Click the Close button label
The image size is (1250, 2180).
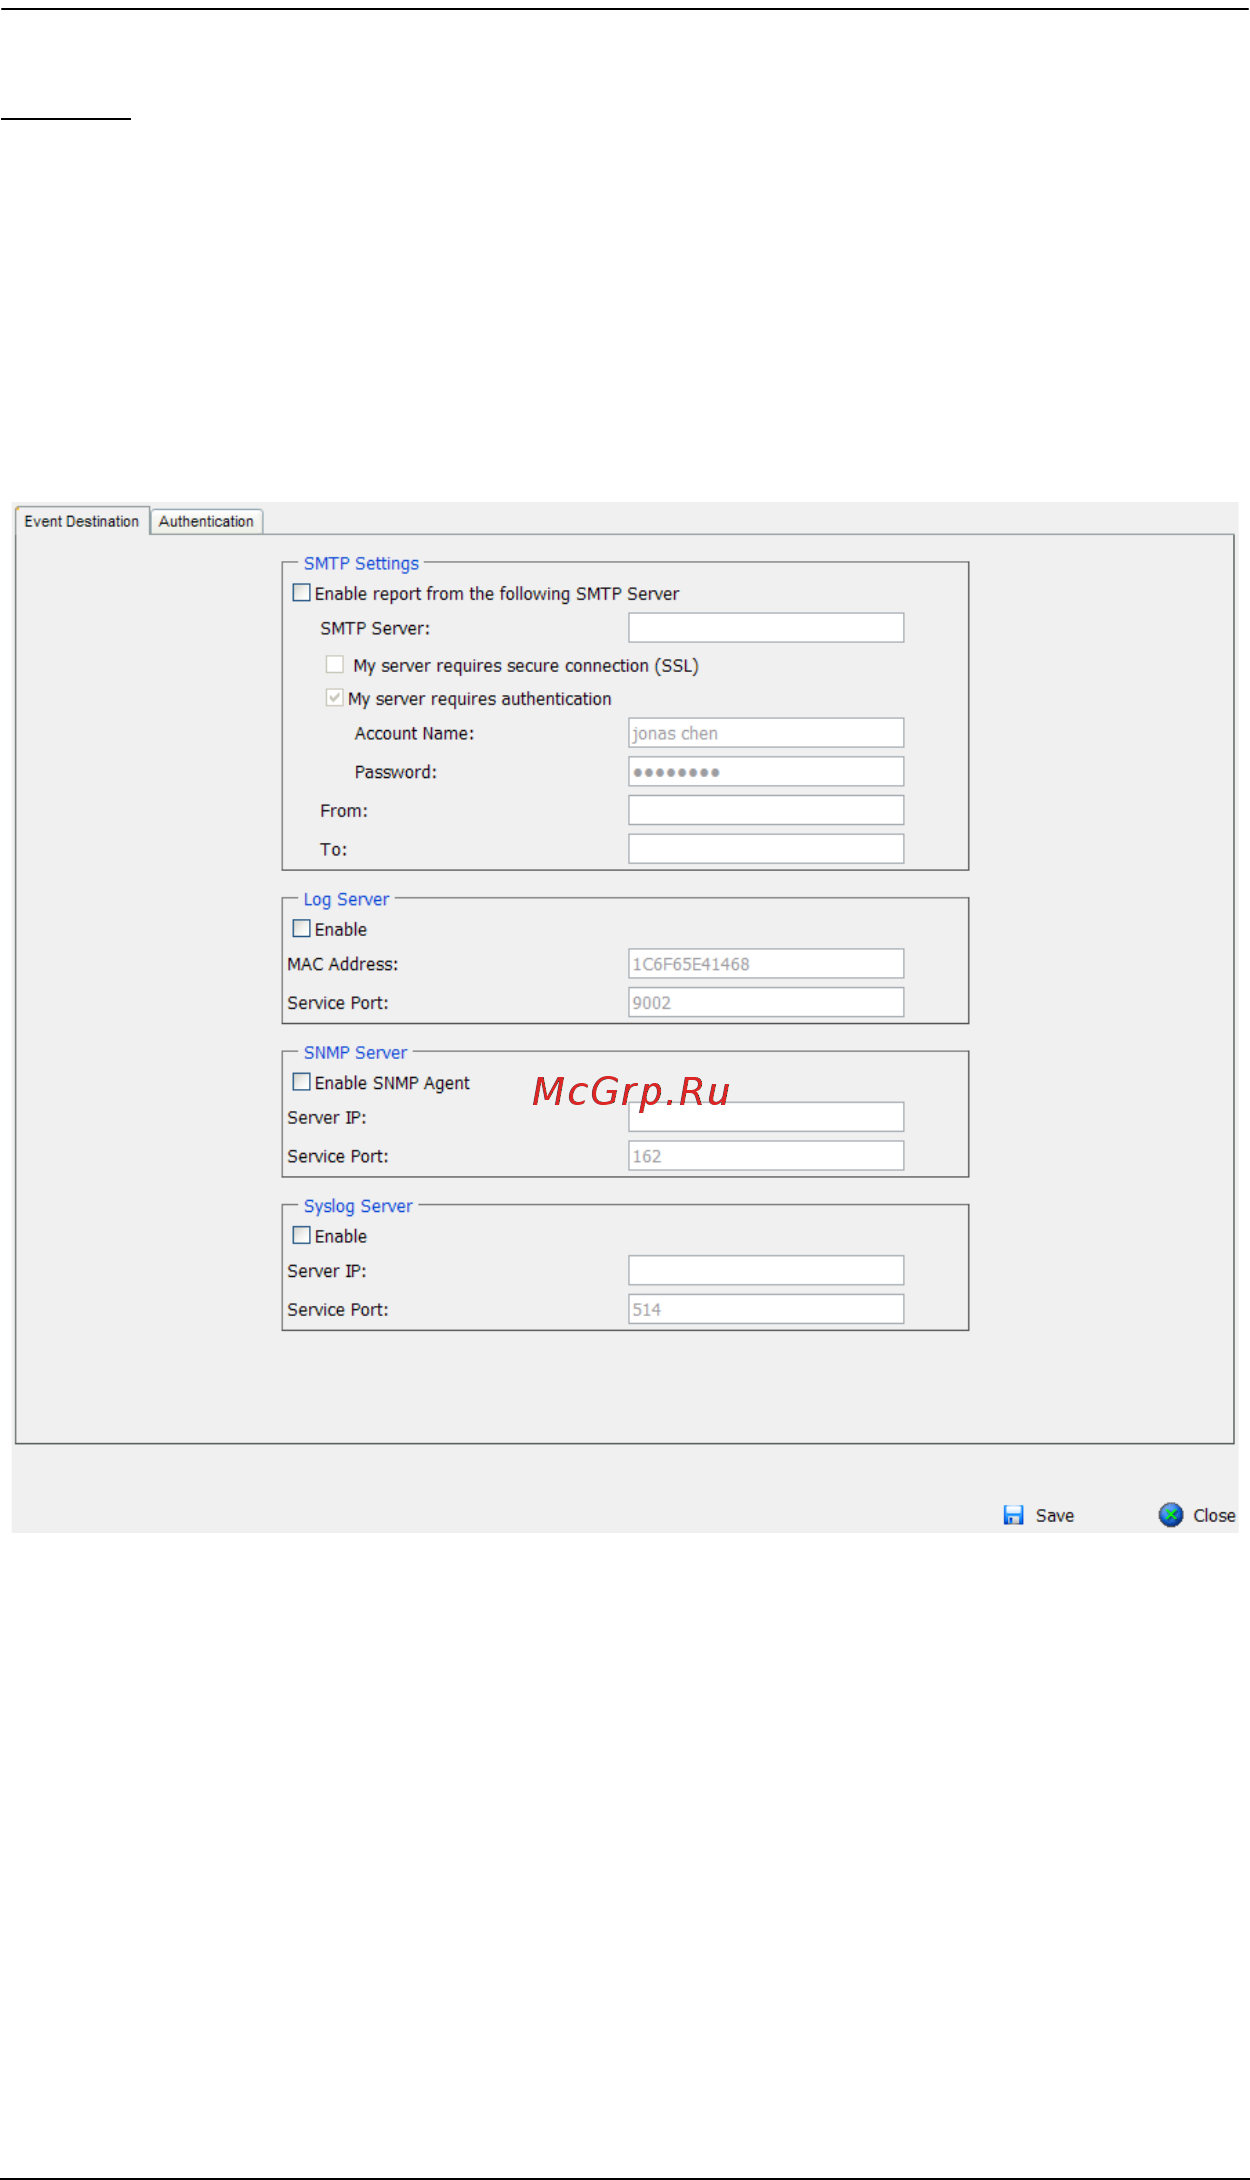[x=1214, y=1516]
